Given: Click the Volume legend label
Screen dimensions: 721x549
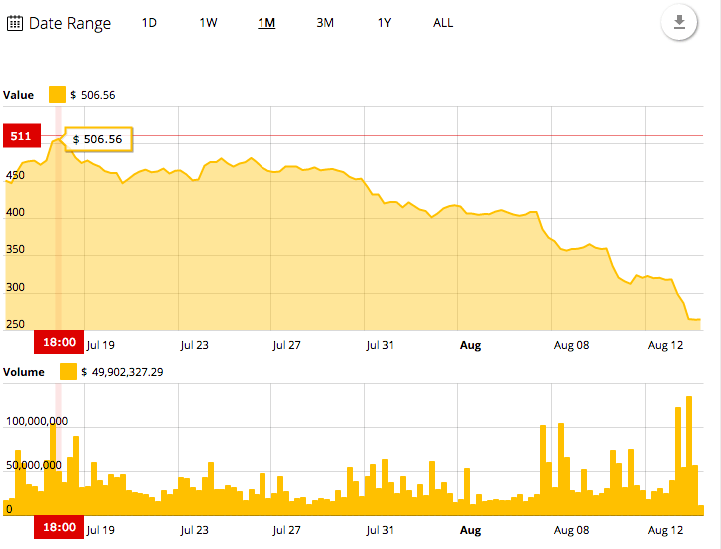Looking at the screenshot, I should click(24, 372).
